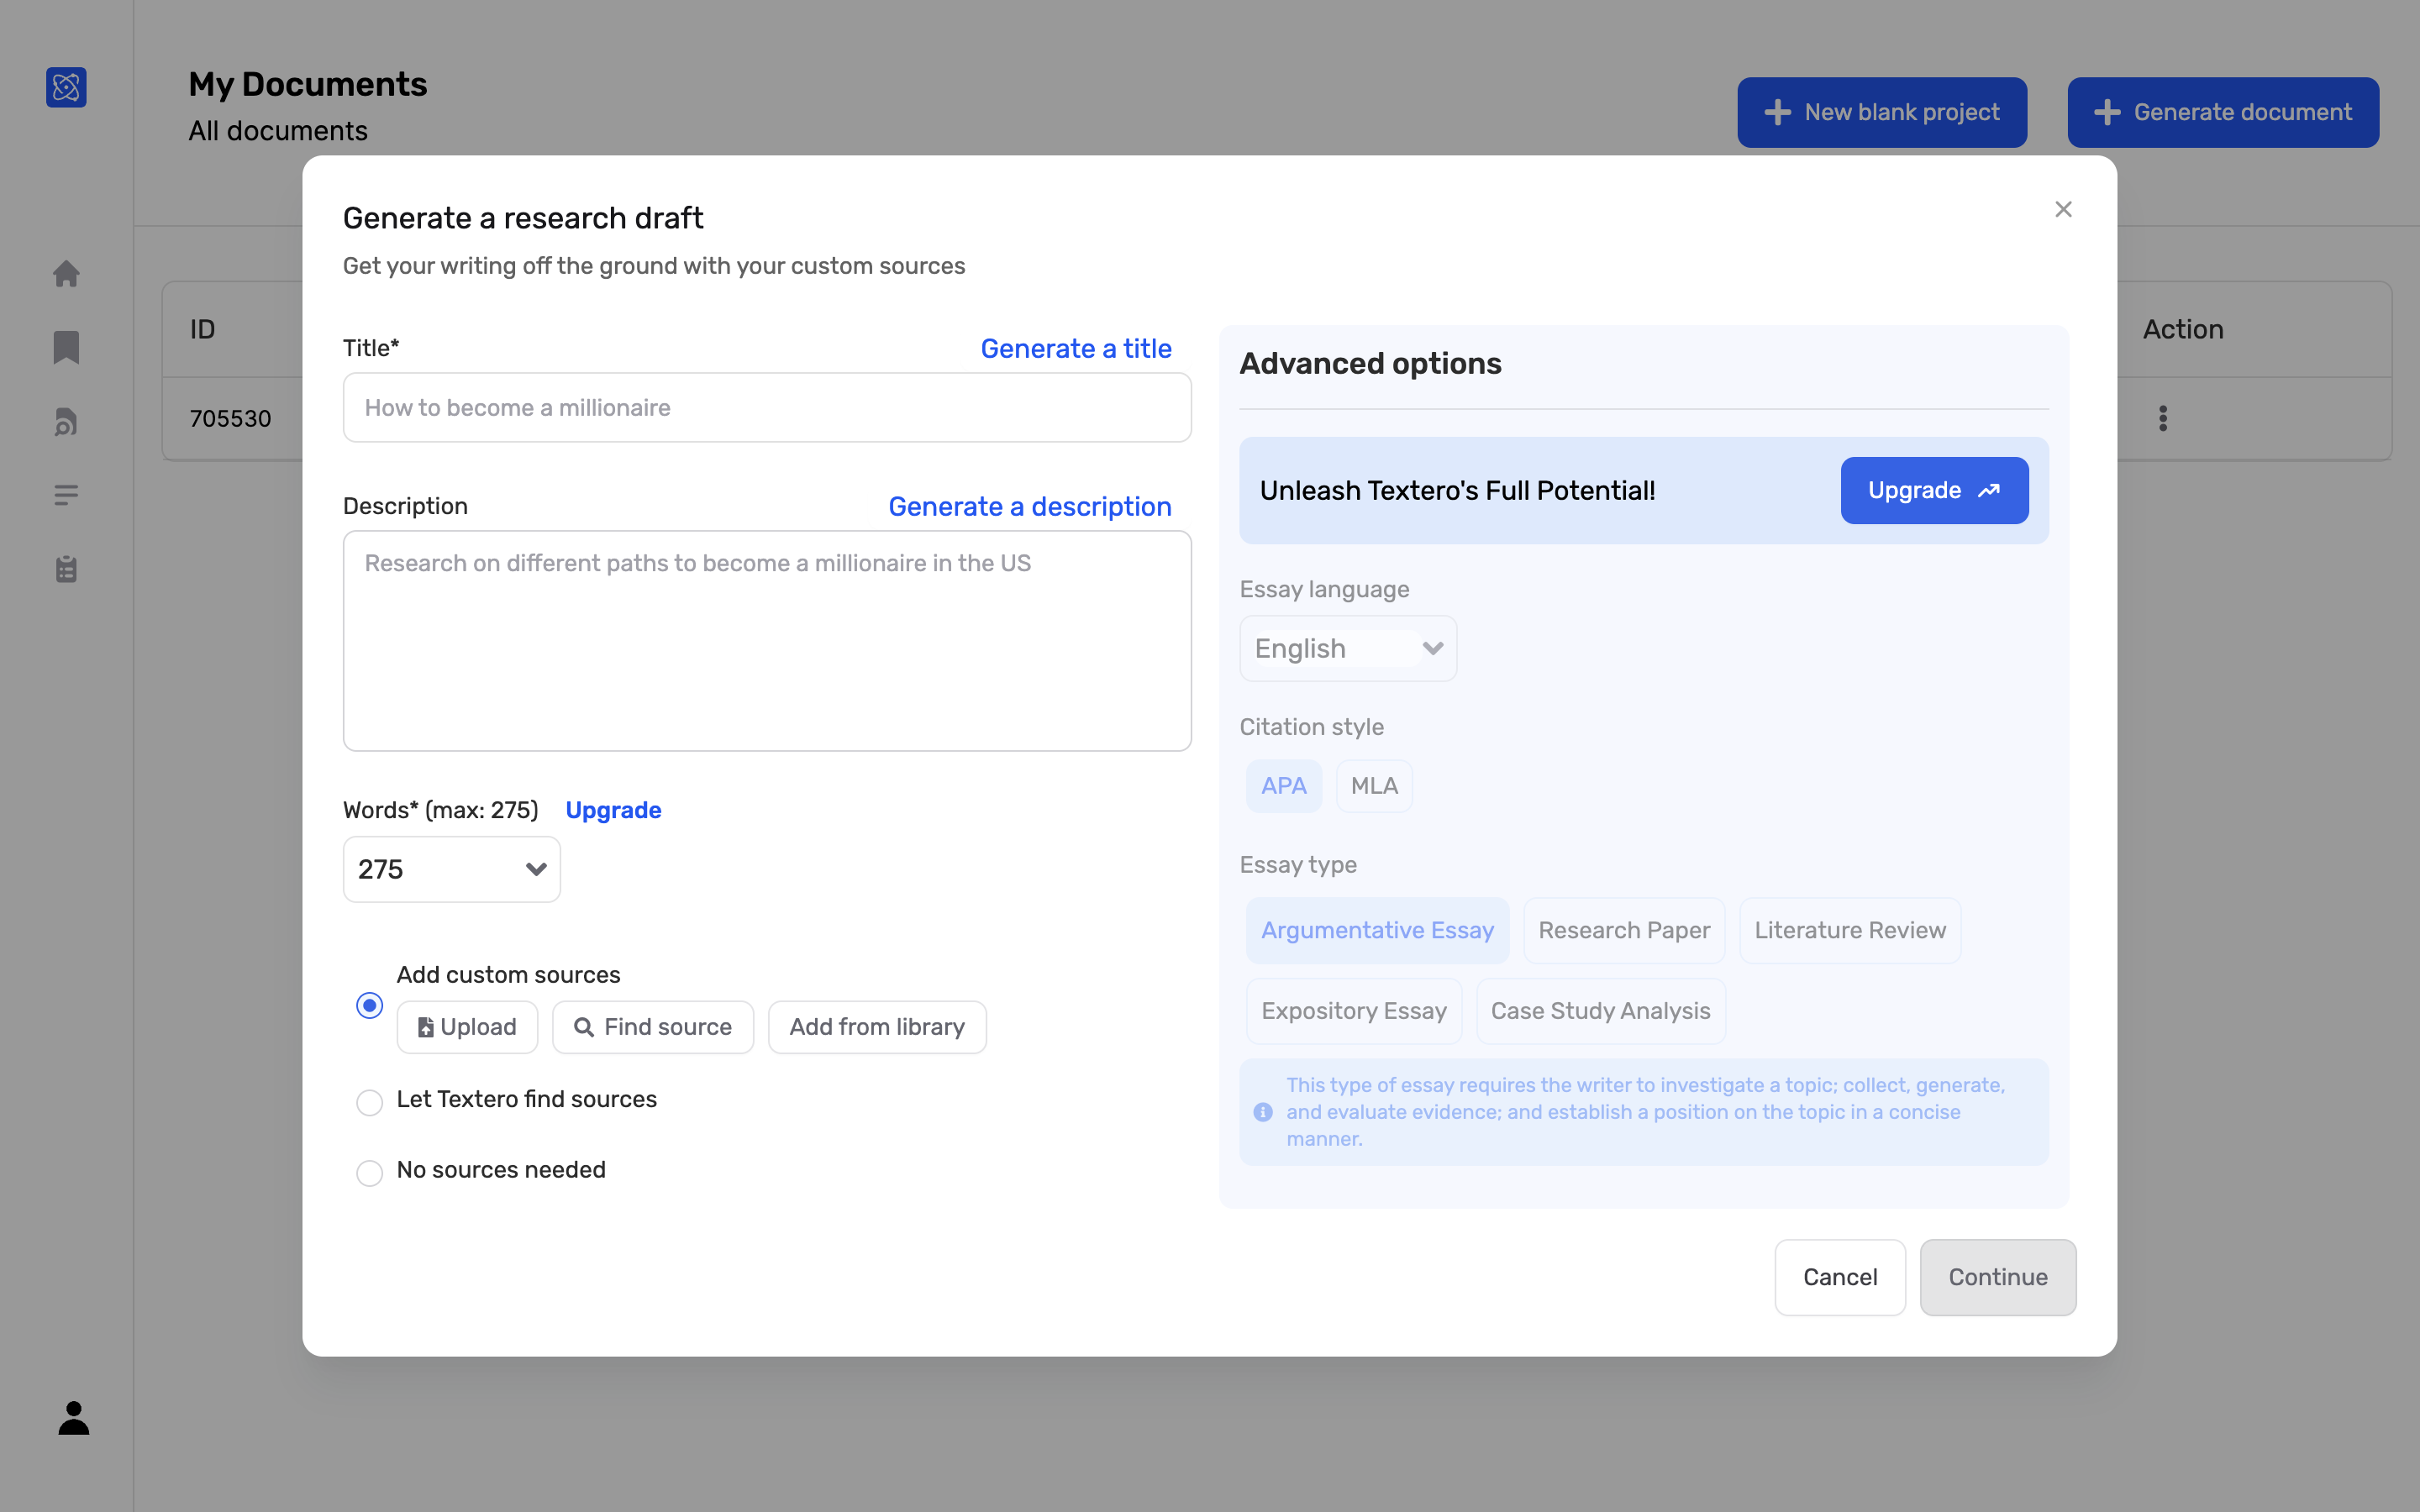Open the user profile icon
Viewport: 2420px width, 1512px height.
73,1418
